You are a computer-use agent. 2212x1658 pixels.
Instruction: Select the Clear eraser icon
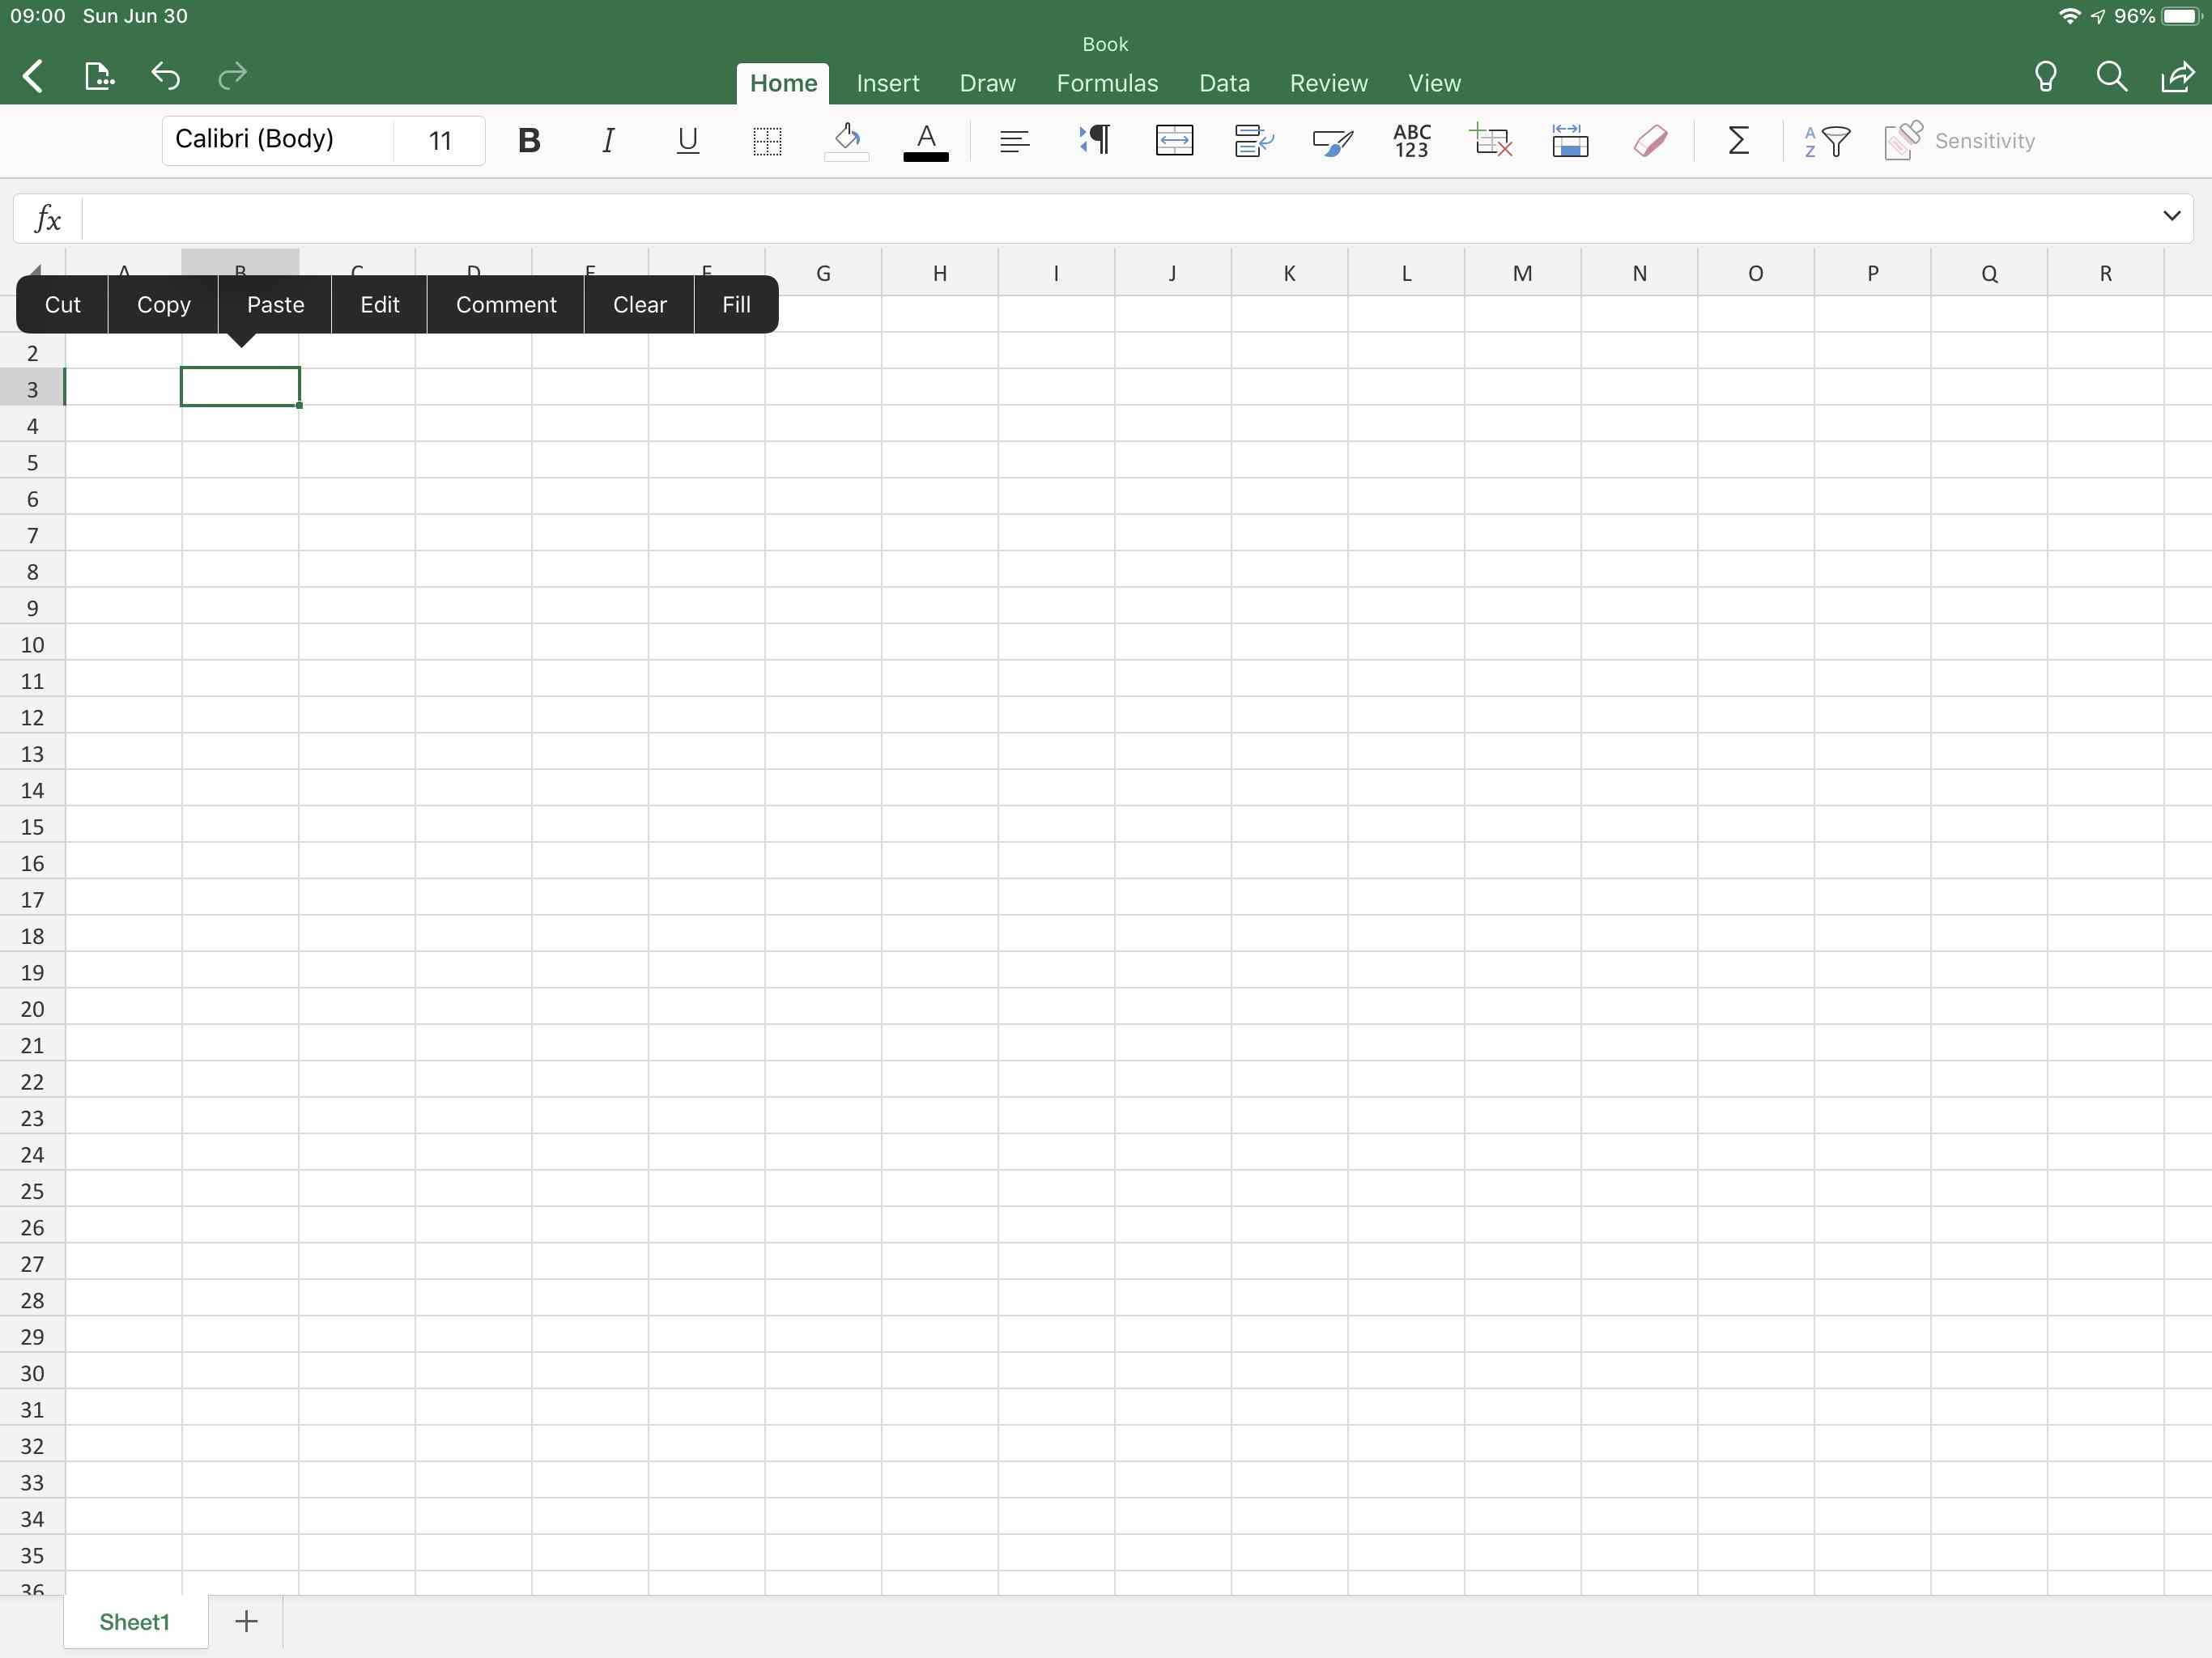click(1650, 141)
